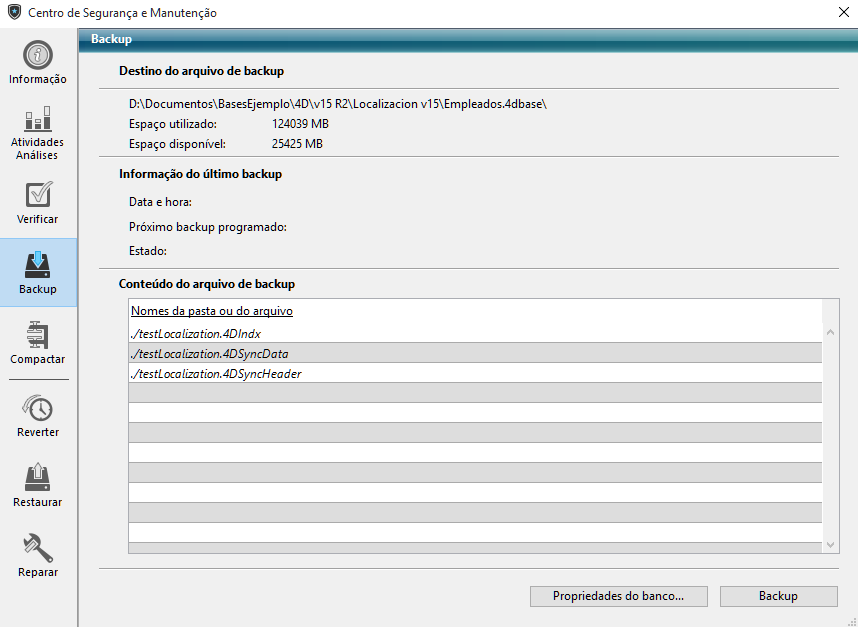Open the Verificar checkmark icon
This screenshot has height=627, width=858.
(x=38, y=195)
